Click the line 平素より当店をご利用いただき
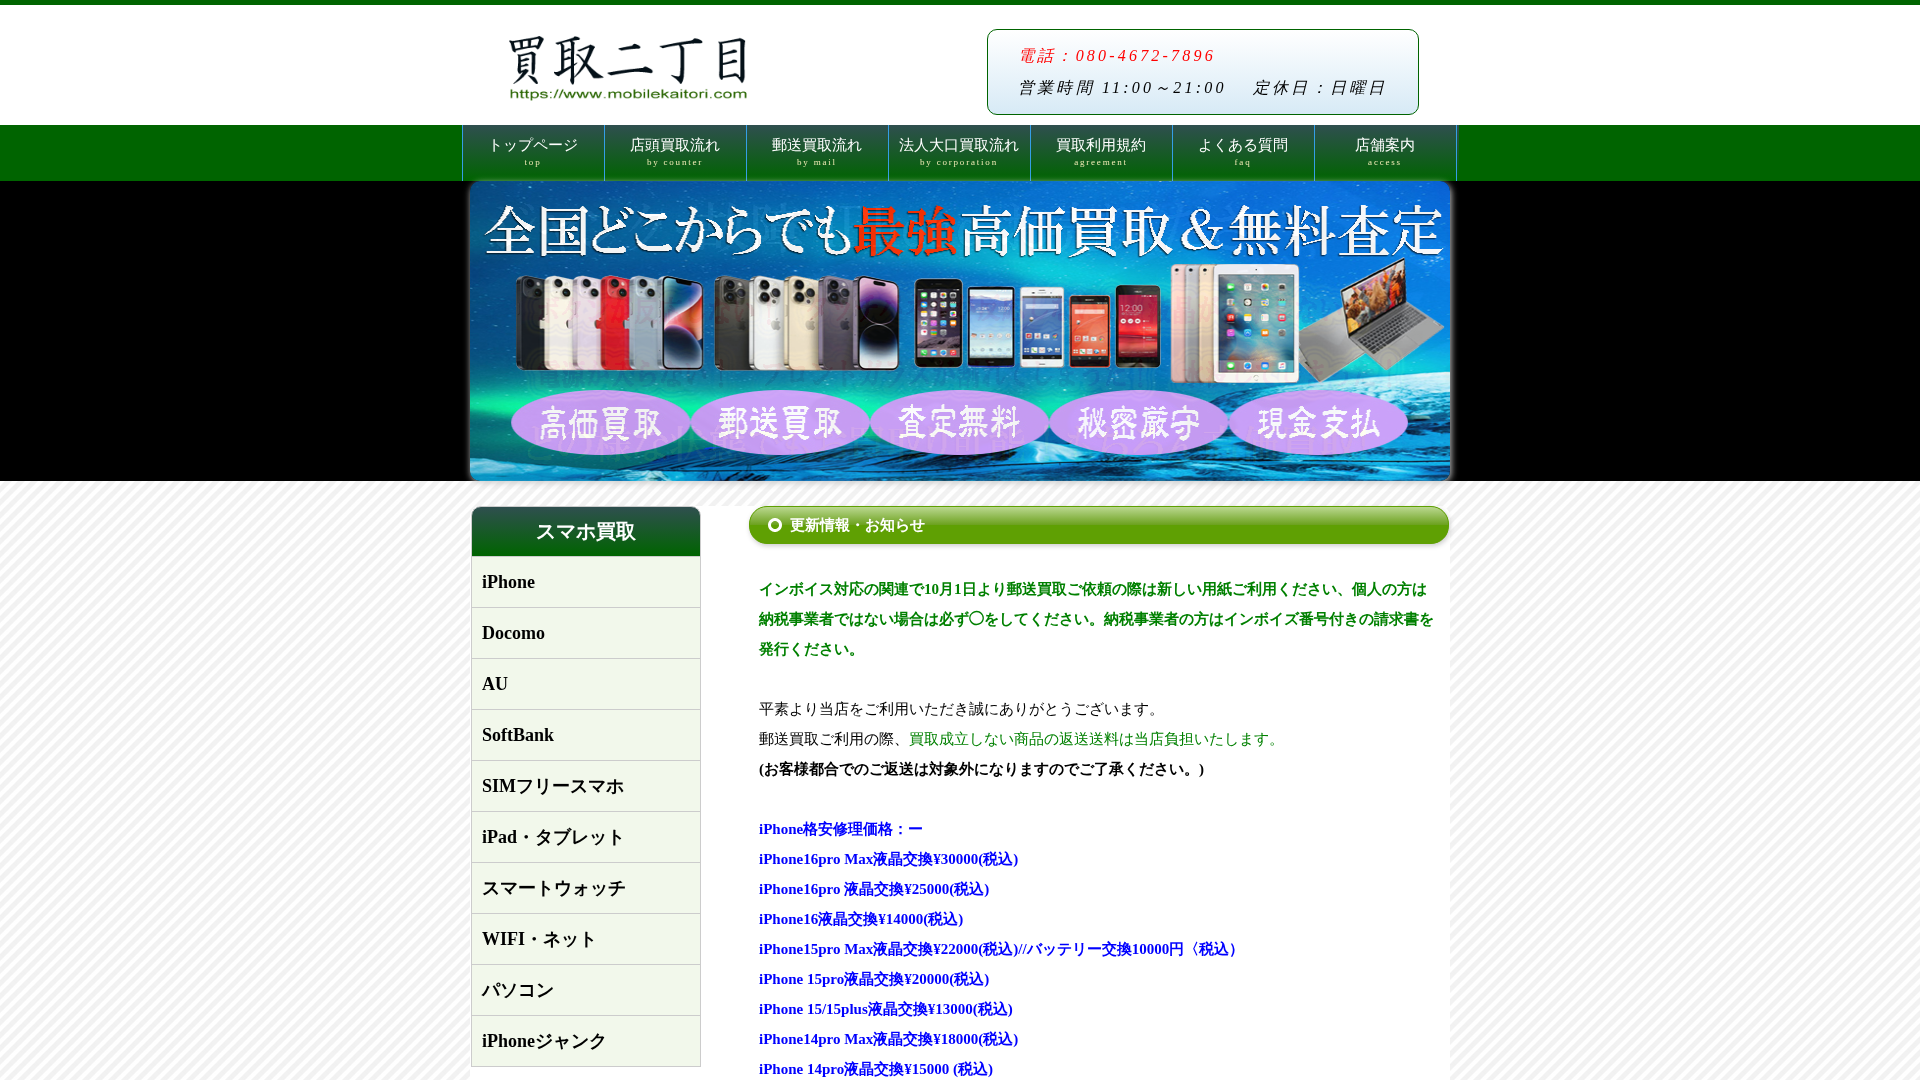Image resolution: width=1920 pixels, height=1080 pixels. pos(961,709)
